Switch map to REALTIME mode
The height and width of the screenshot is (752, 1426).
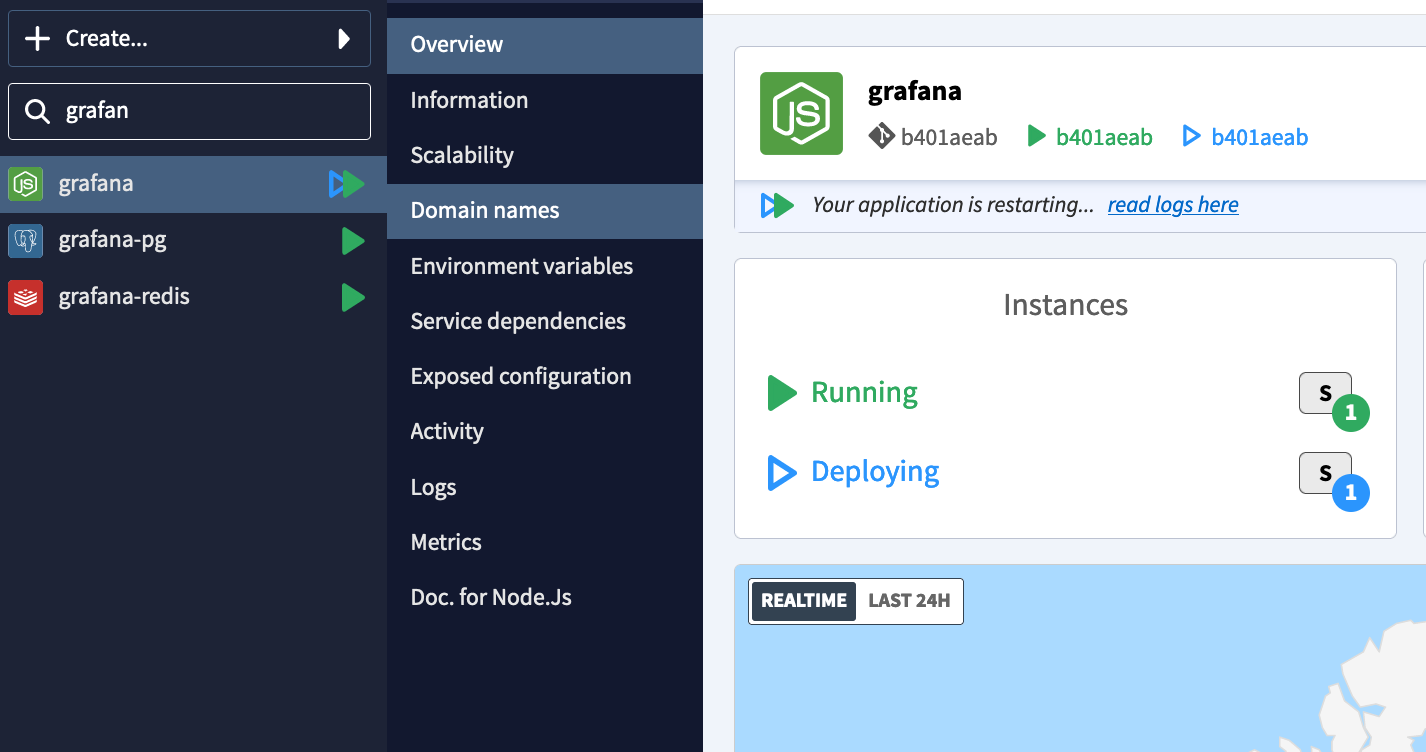tap(804, 601)
